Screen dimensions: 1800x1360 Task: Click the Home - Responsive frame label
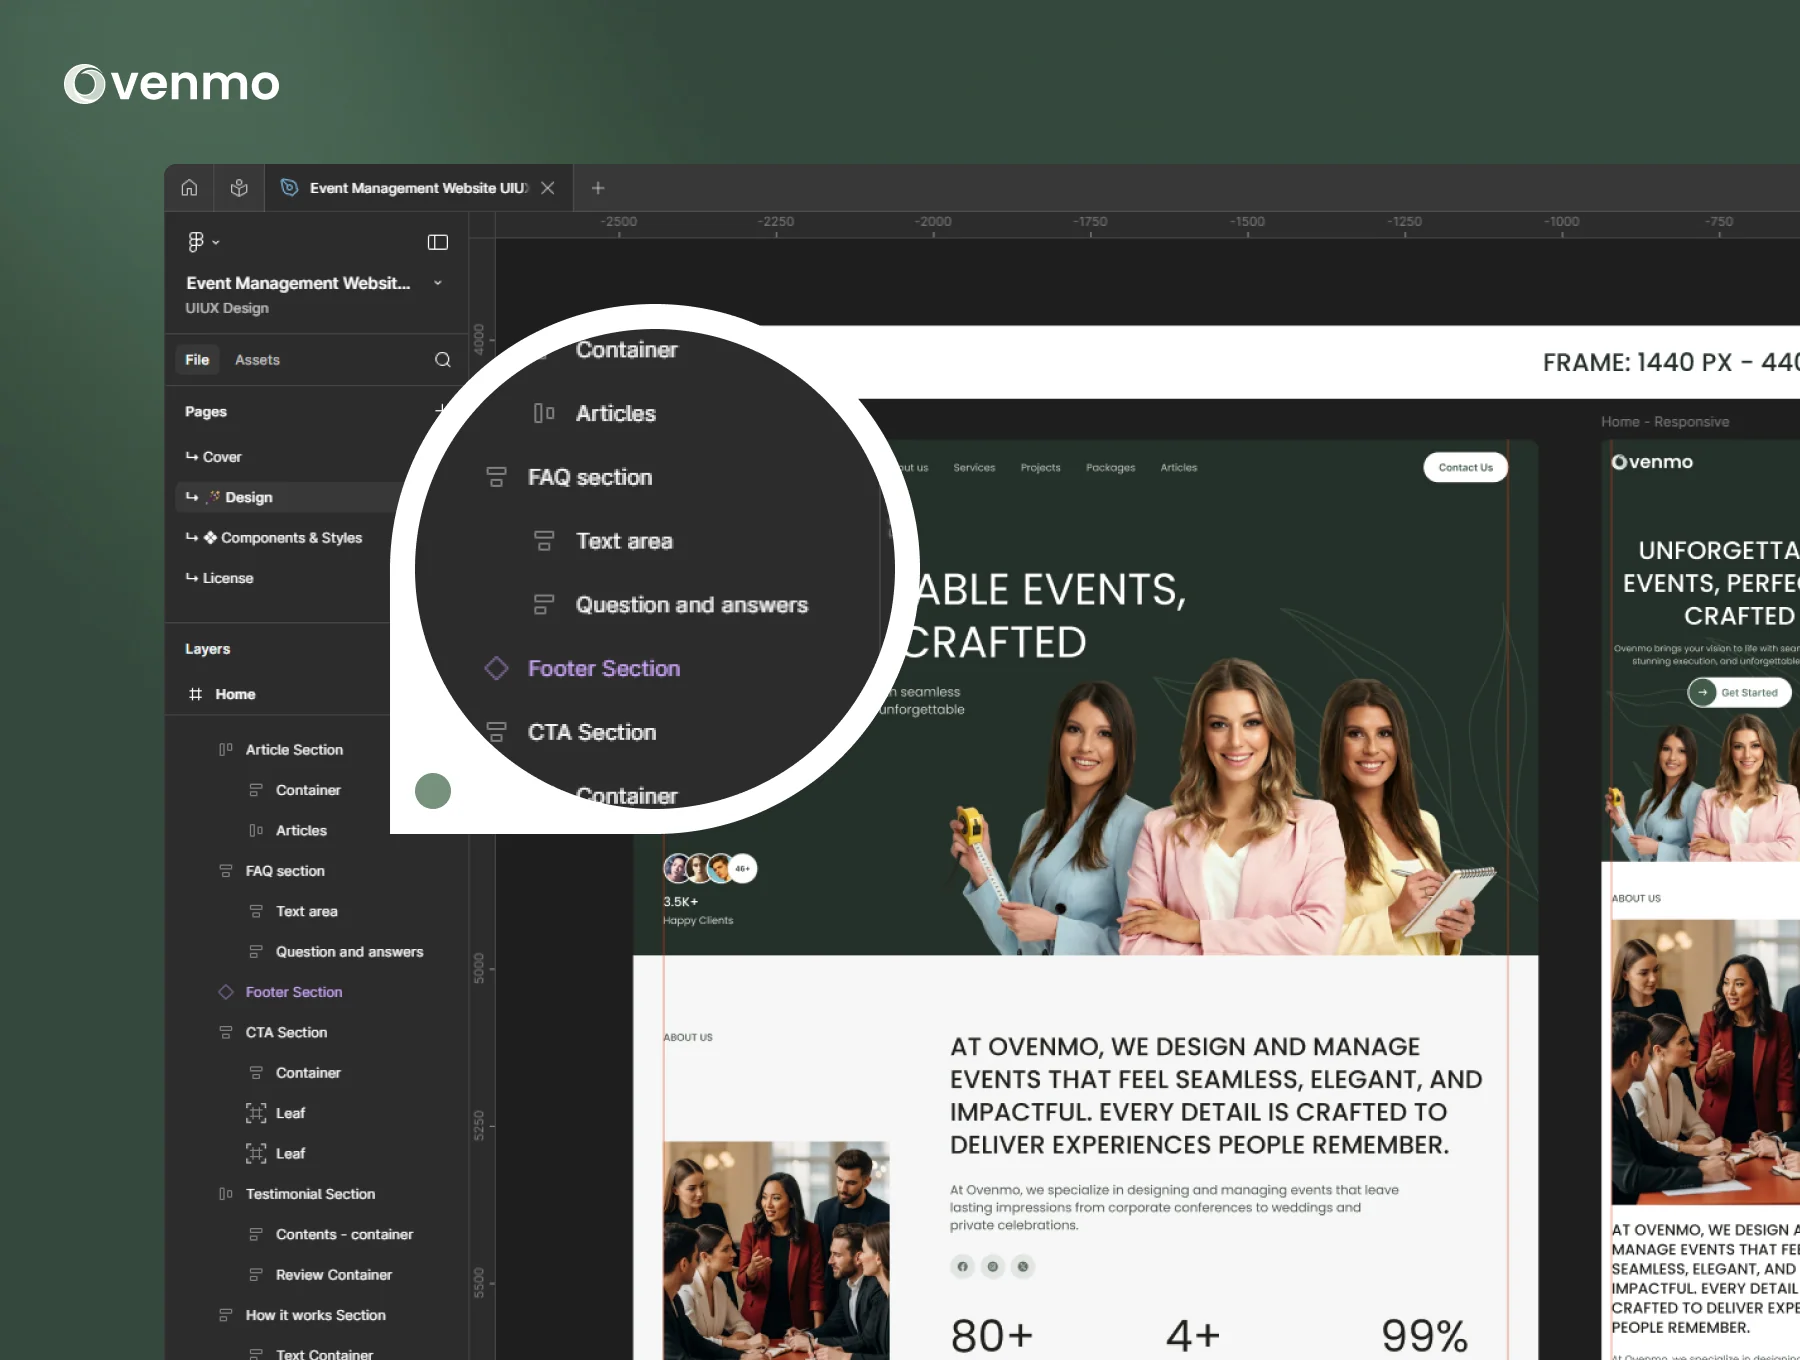point(1664,422)
